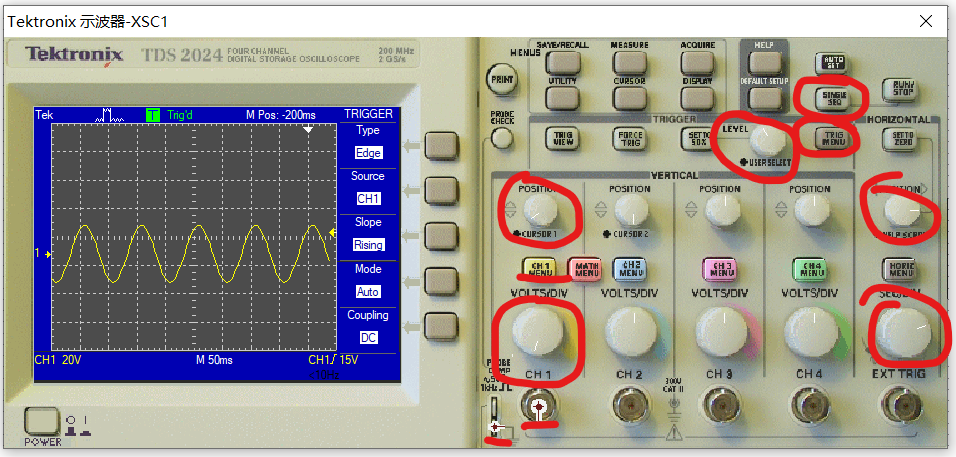Click the PRINT button

point(501,79)
